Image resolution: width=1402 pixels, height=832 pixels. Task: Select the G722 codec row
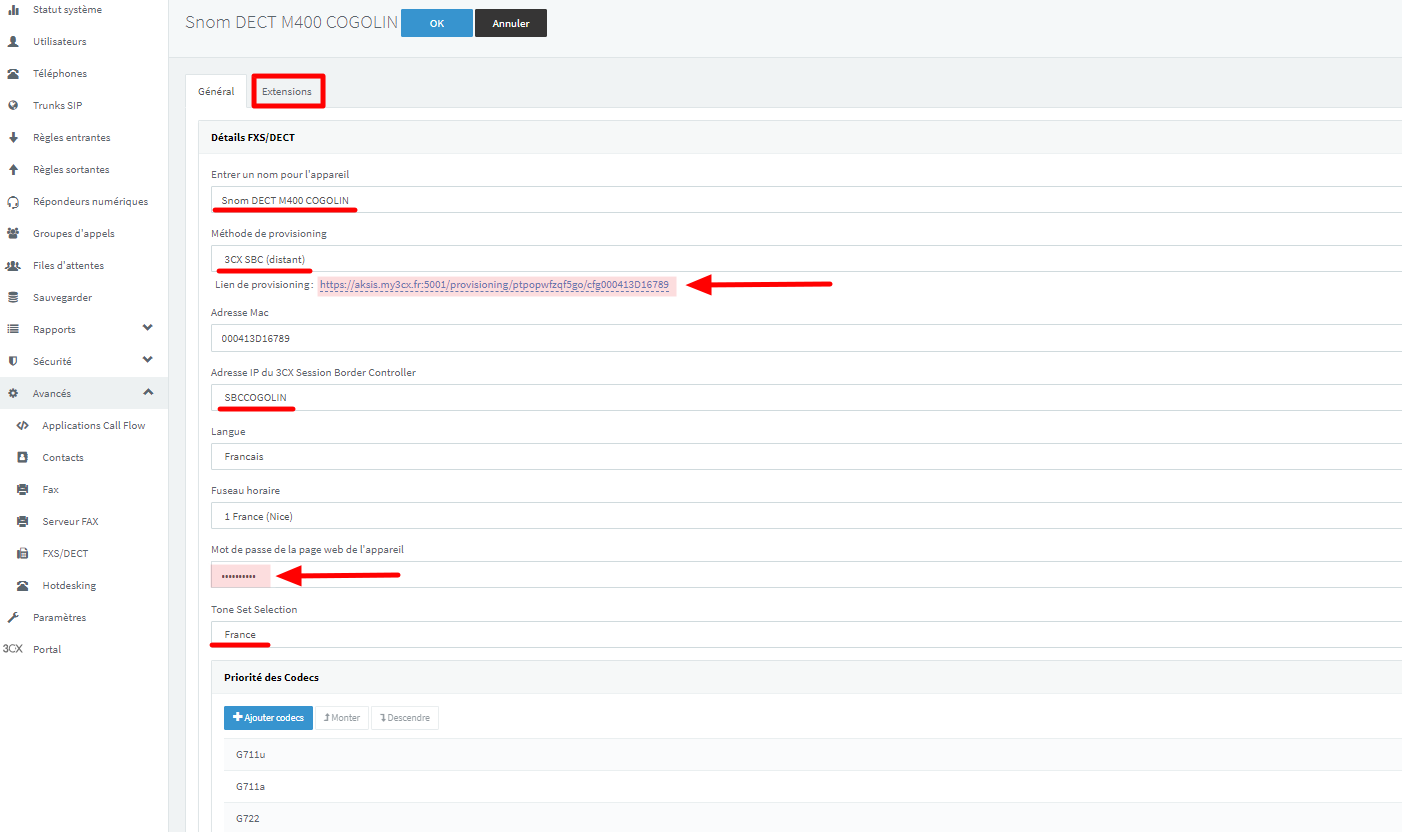813,818
